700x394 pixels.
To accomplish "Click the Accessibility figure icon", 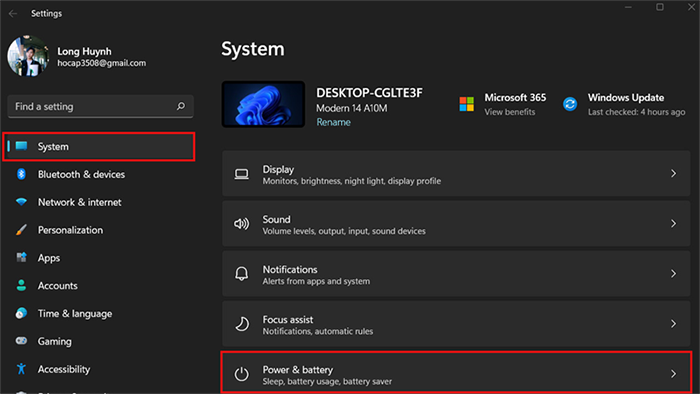I will pyautogui.click(x=21, y=369).
